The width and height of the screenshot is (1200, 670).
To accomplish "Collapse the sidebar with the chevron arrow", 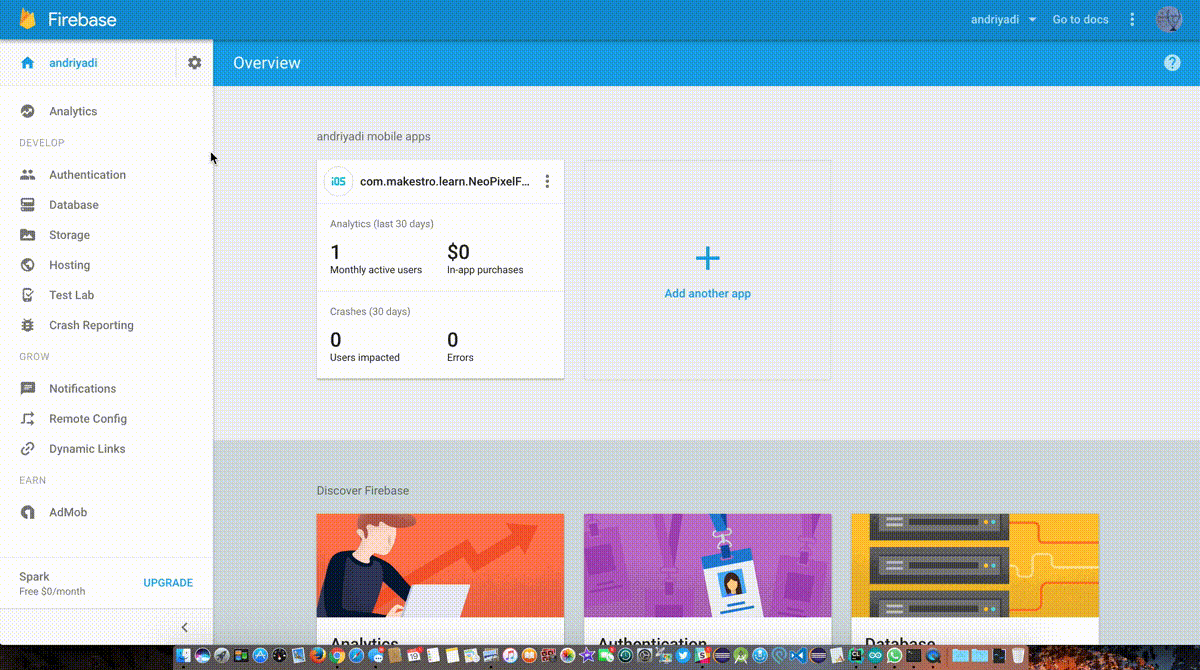I will (x=185, y=627).
